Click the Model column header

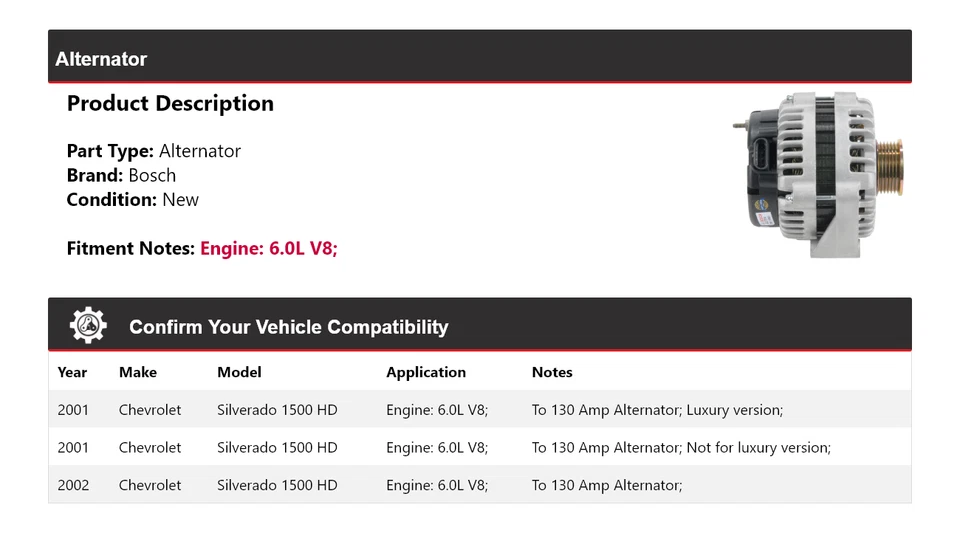tap(239, 372)
